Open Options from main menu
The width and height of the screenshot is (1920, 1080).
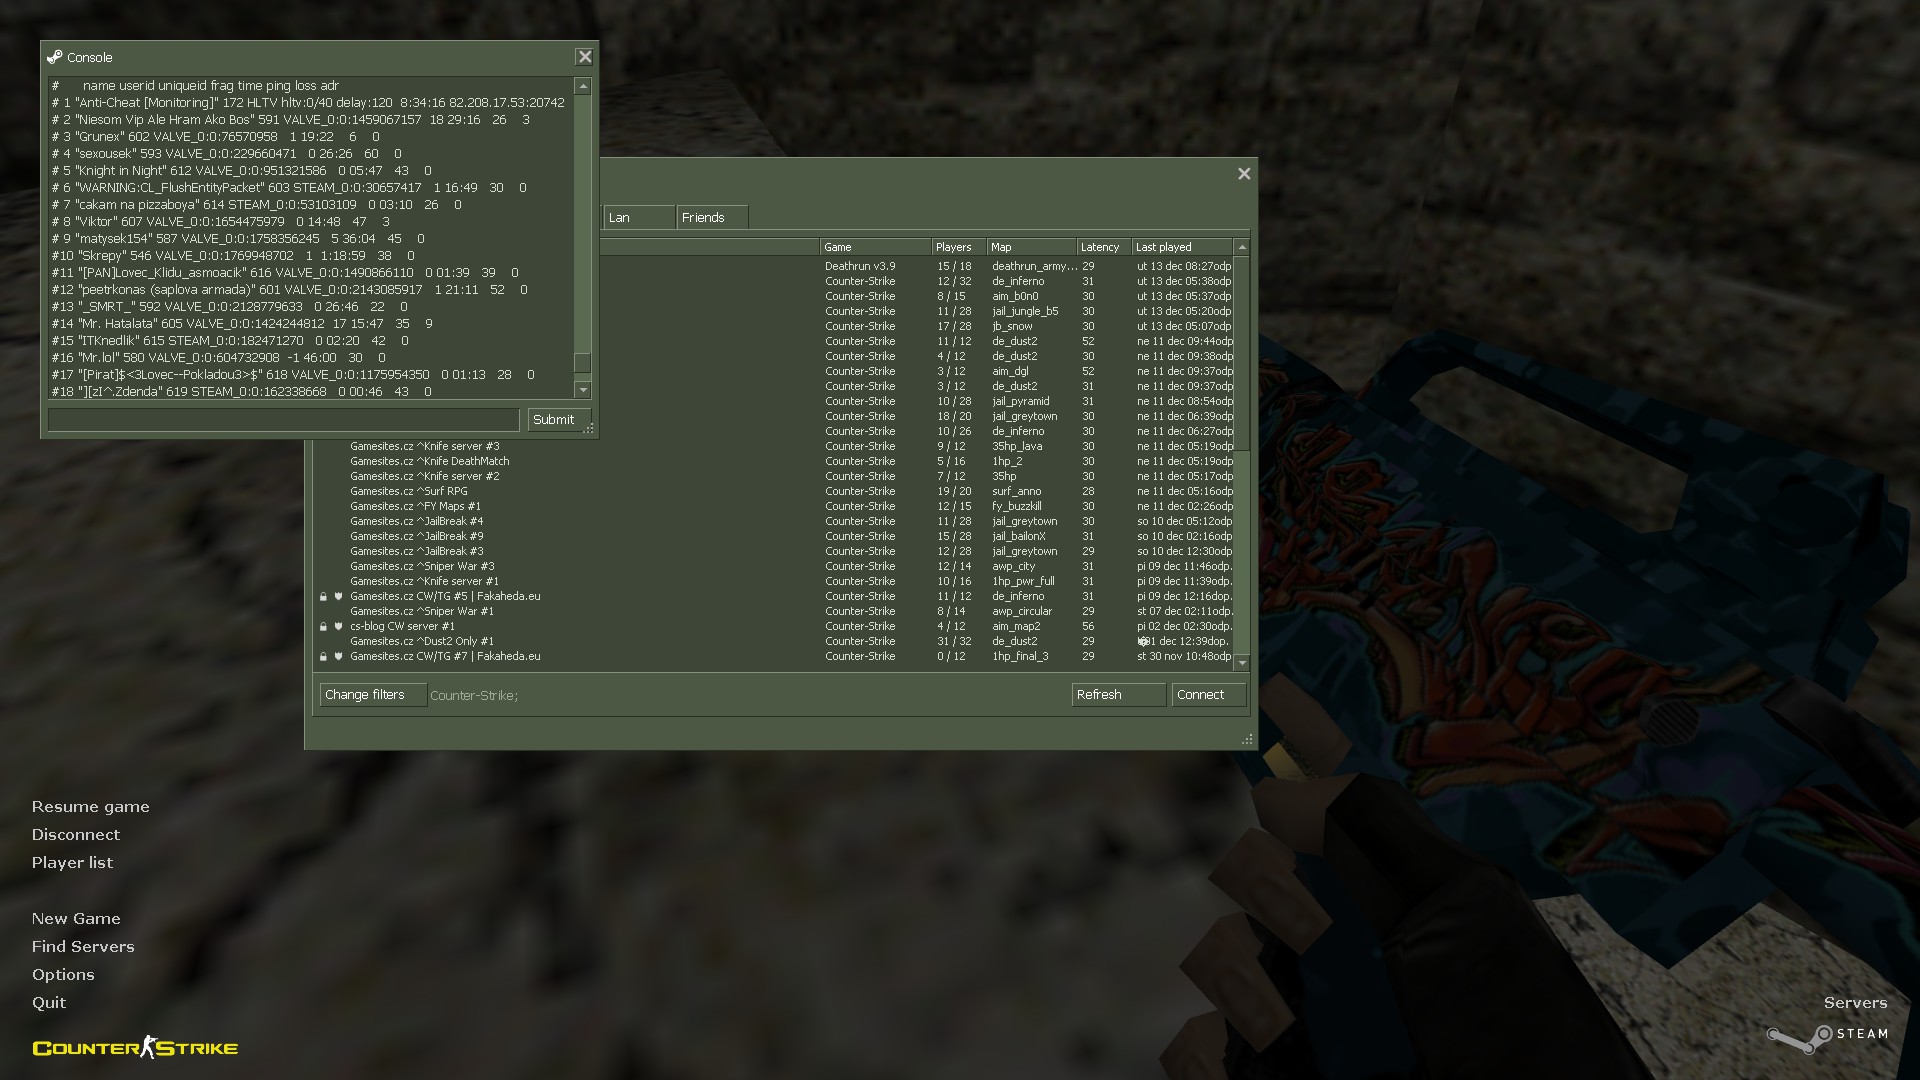pyautogui.click(x=63, y=975)
